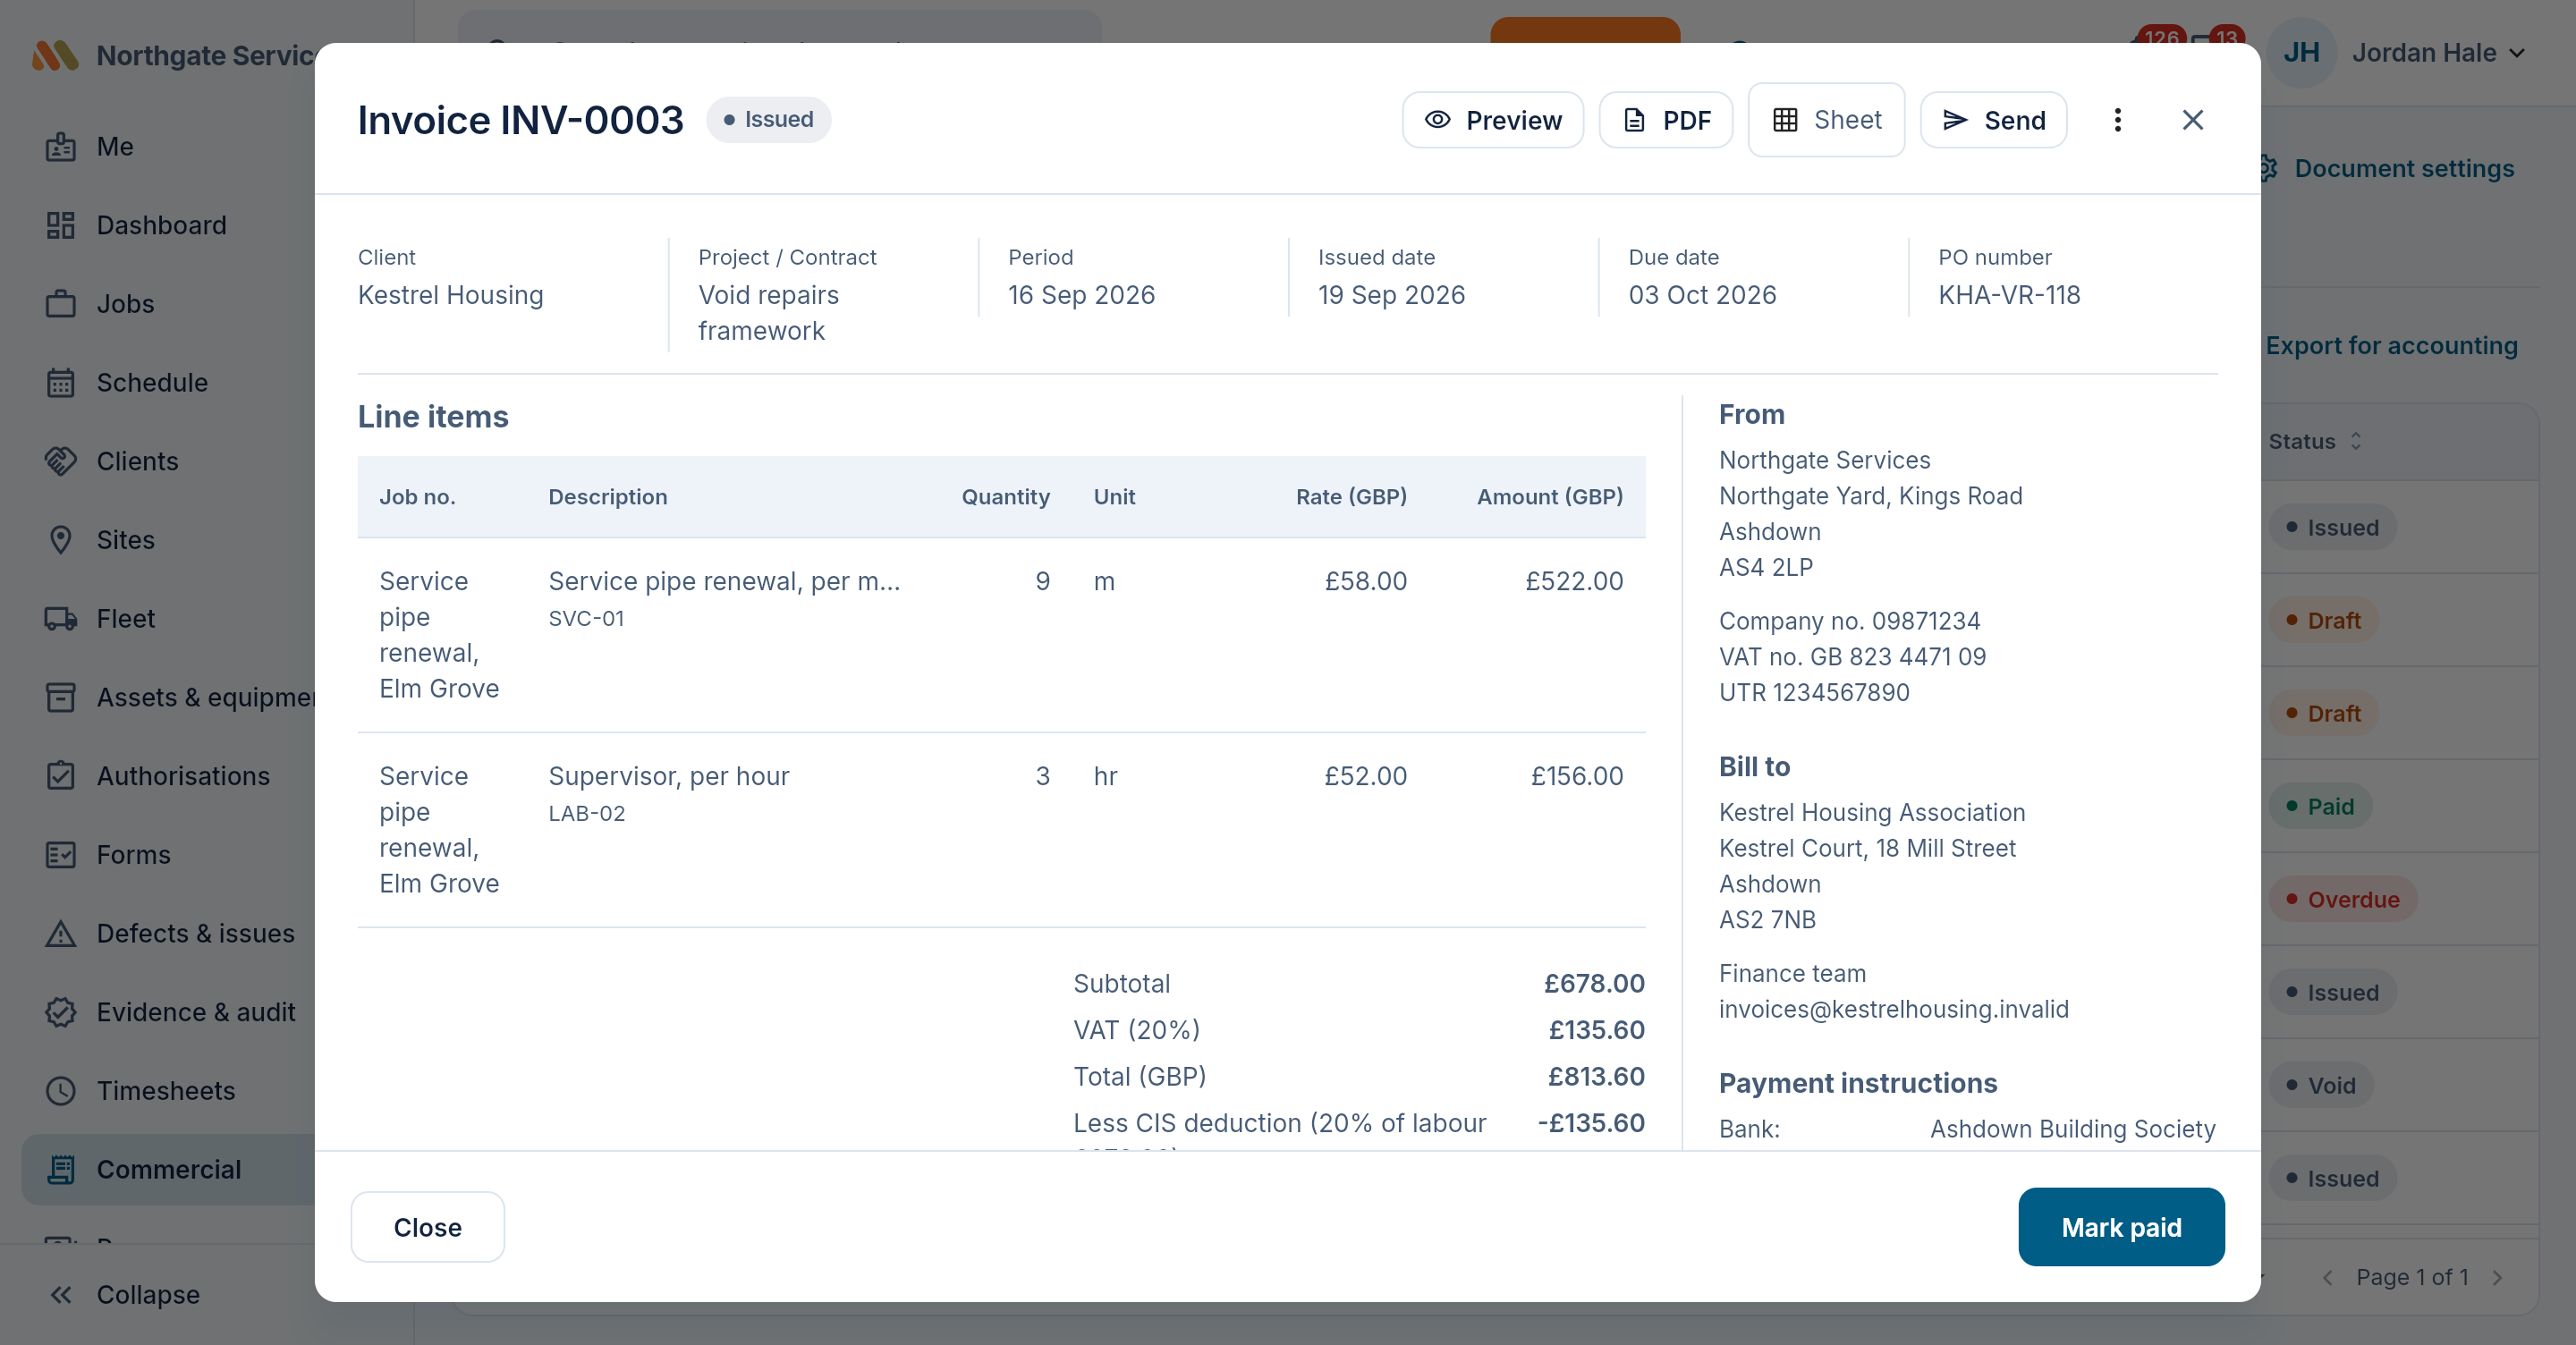
Task: Click the invoices@kestrelhousing.invalid email
Action: pos(1893,1009)
